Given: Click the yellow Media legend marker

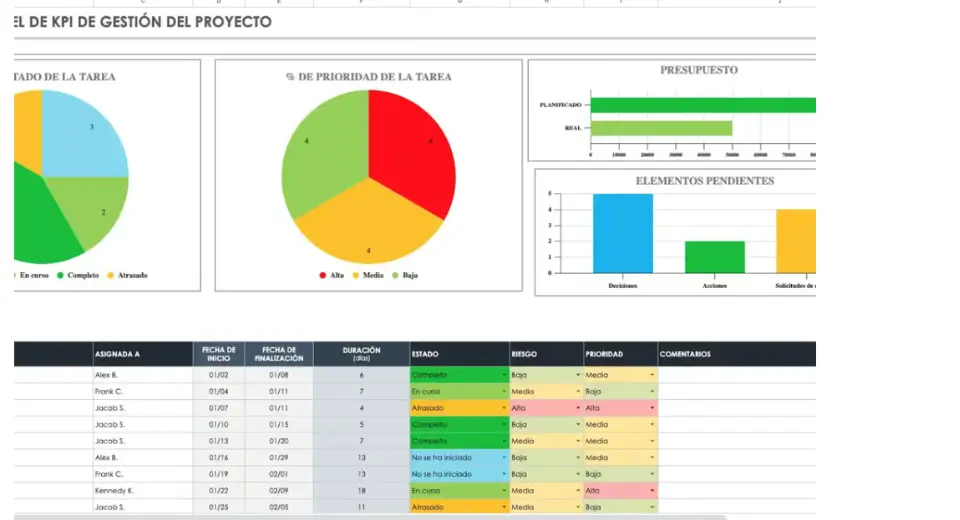Looking at the screenshot, I should [355, 275].
